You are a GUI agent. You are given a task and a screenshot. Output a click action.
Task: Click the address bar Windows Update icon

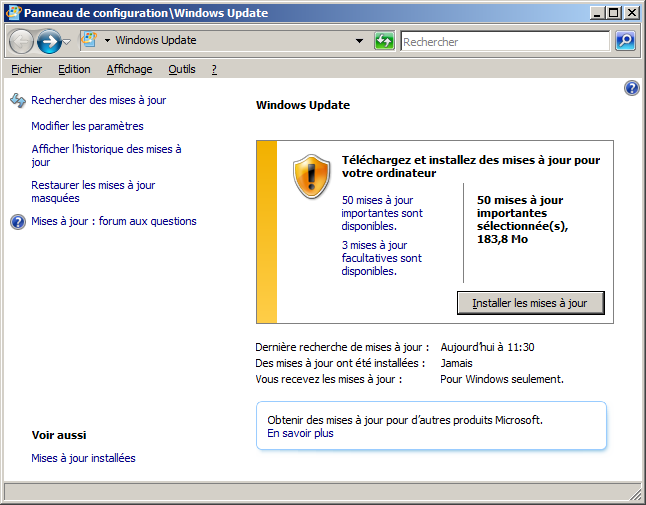coord(88,41)
